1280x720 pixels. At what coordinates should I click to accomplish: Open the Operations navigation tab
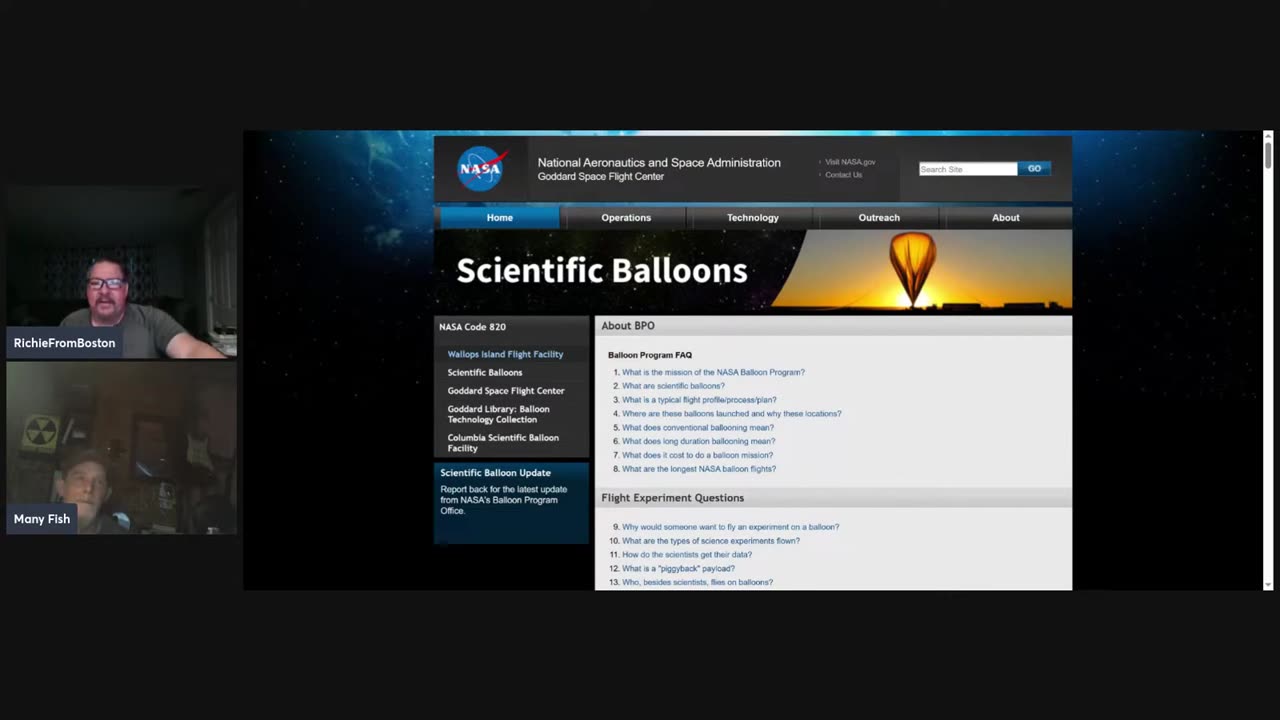(626, 218)
